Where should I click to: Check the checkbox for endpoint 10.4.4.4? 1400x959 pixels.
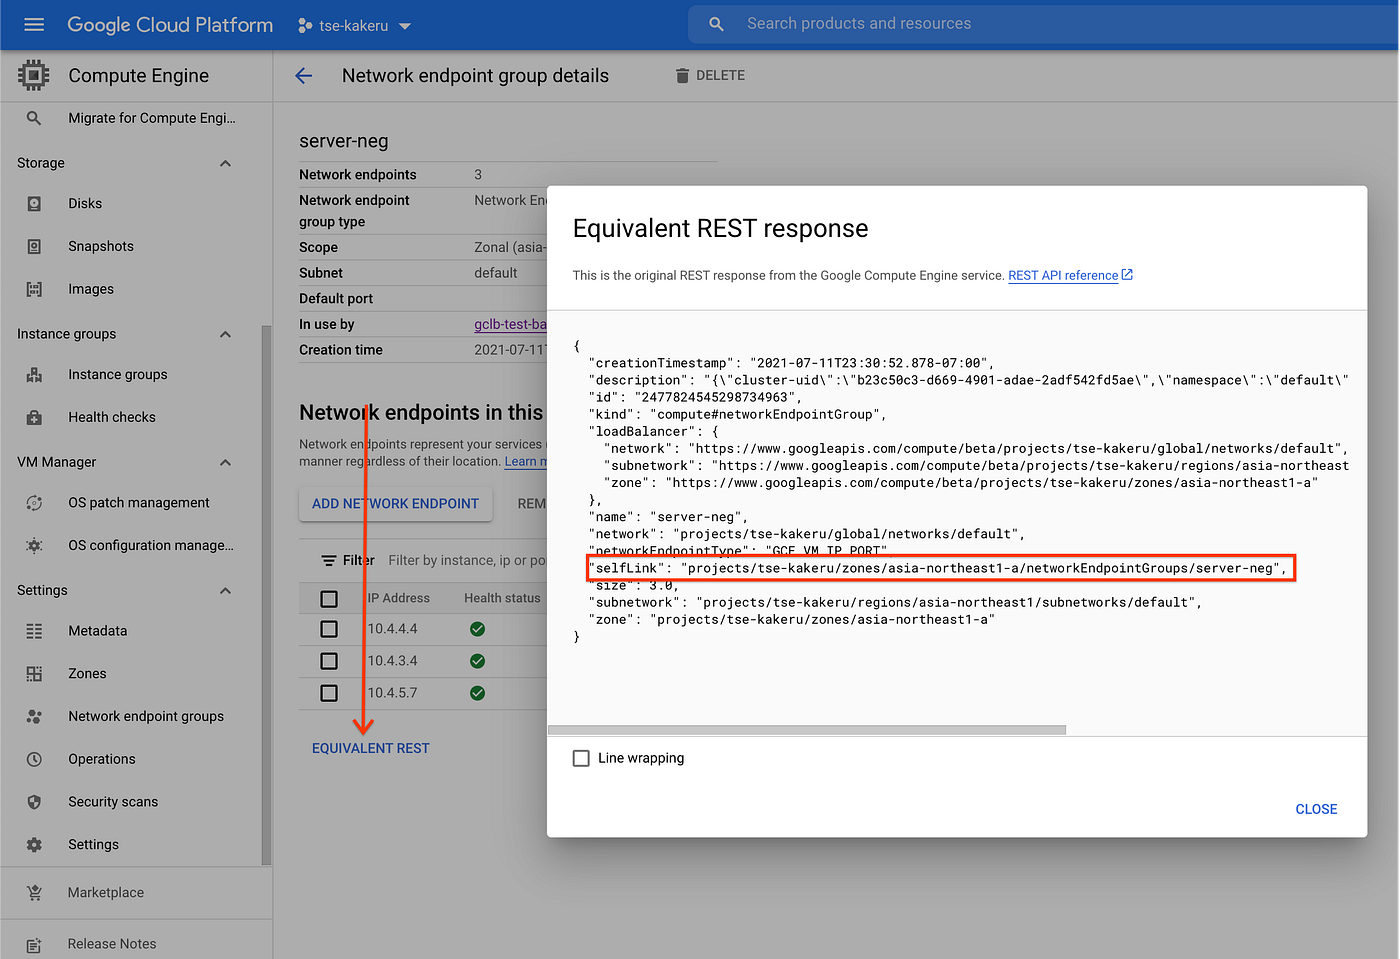click(329, 629)
